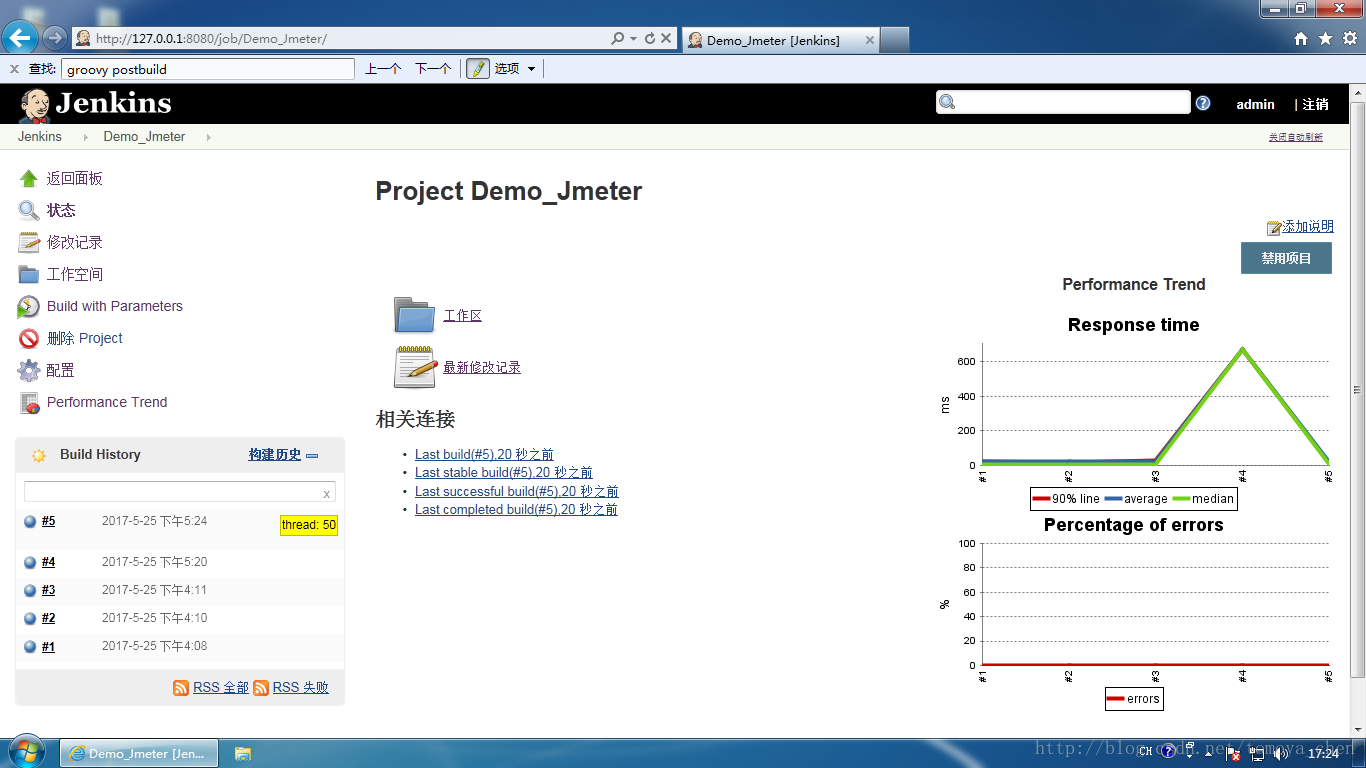
Task: Expand the breadcrumb arrow after Demo_Jmeter
Action: [x=208, y=137]
